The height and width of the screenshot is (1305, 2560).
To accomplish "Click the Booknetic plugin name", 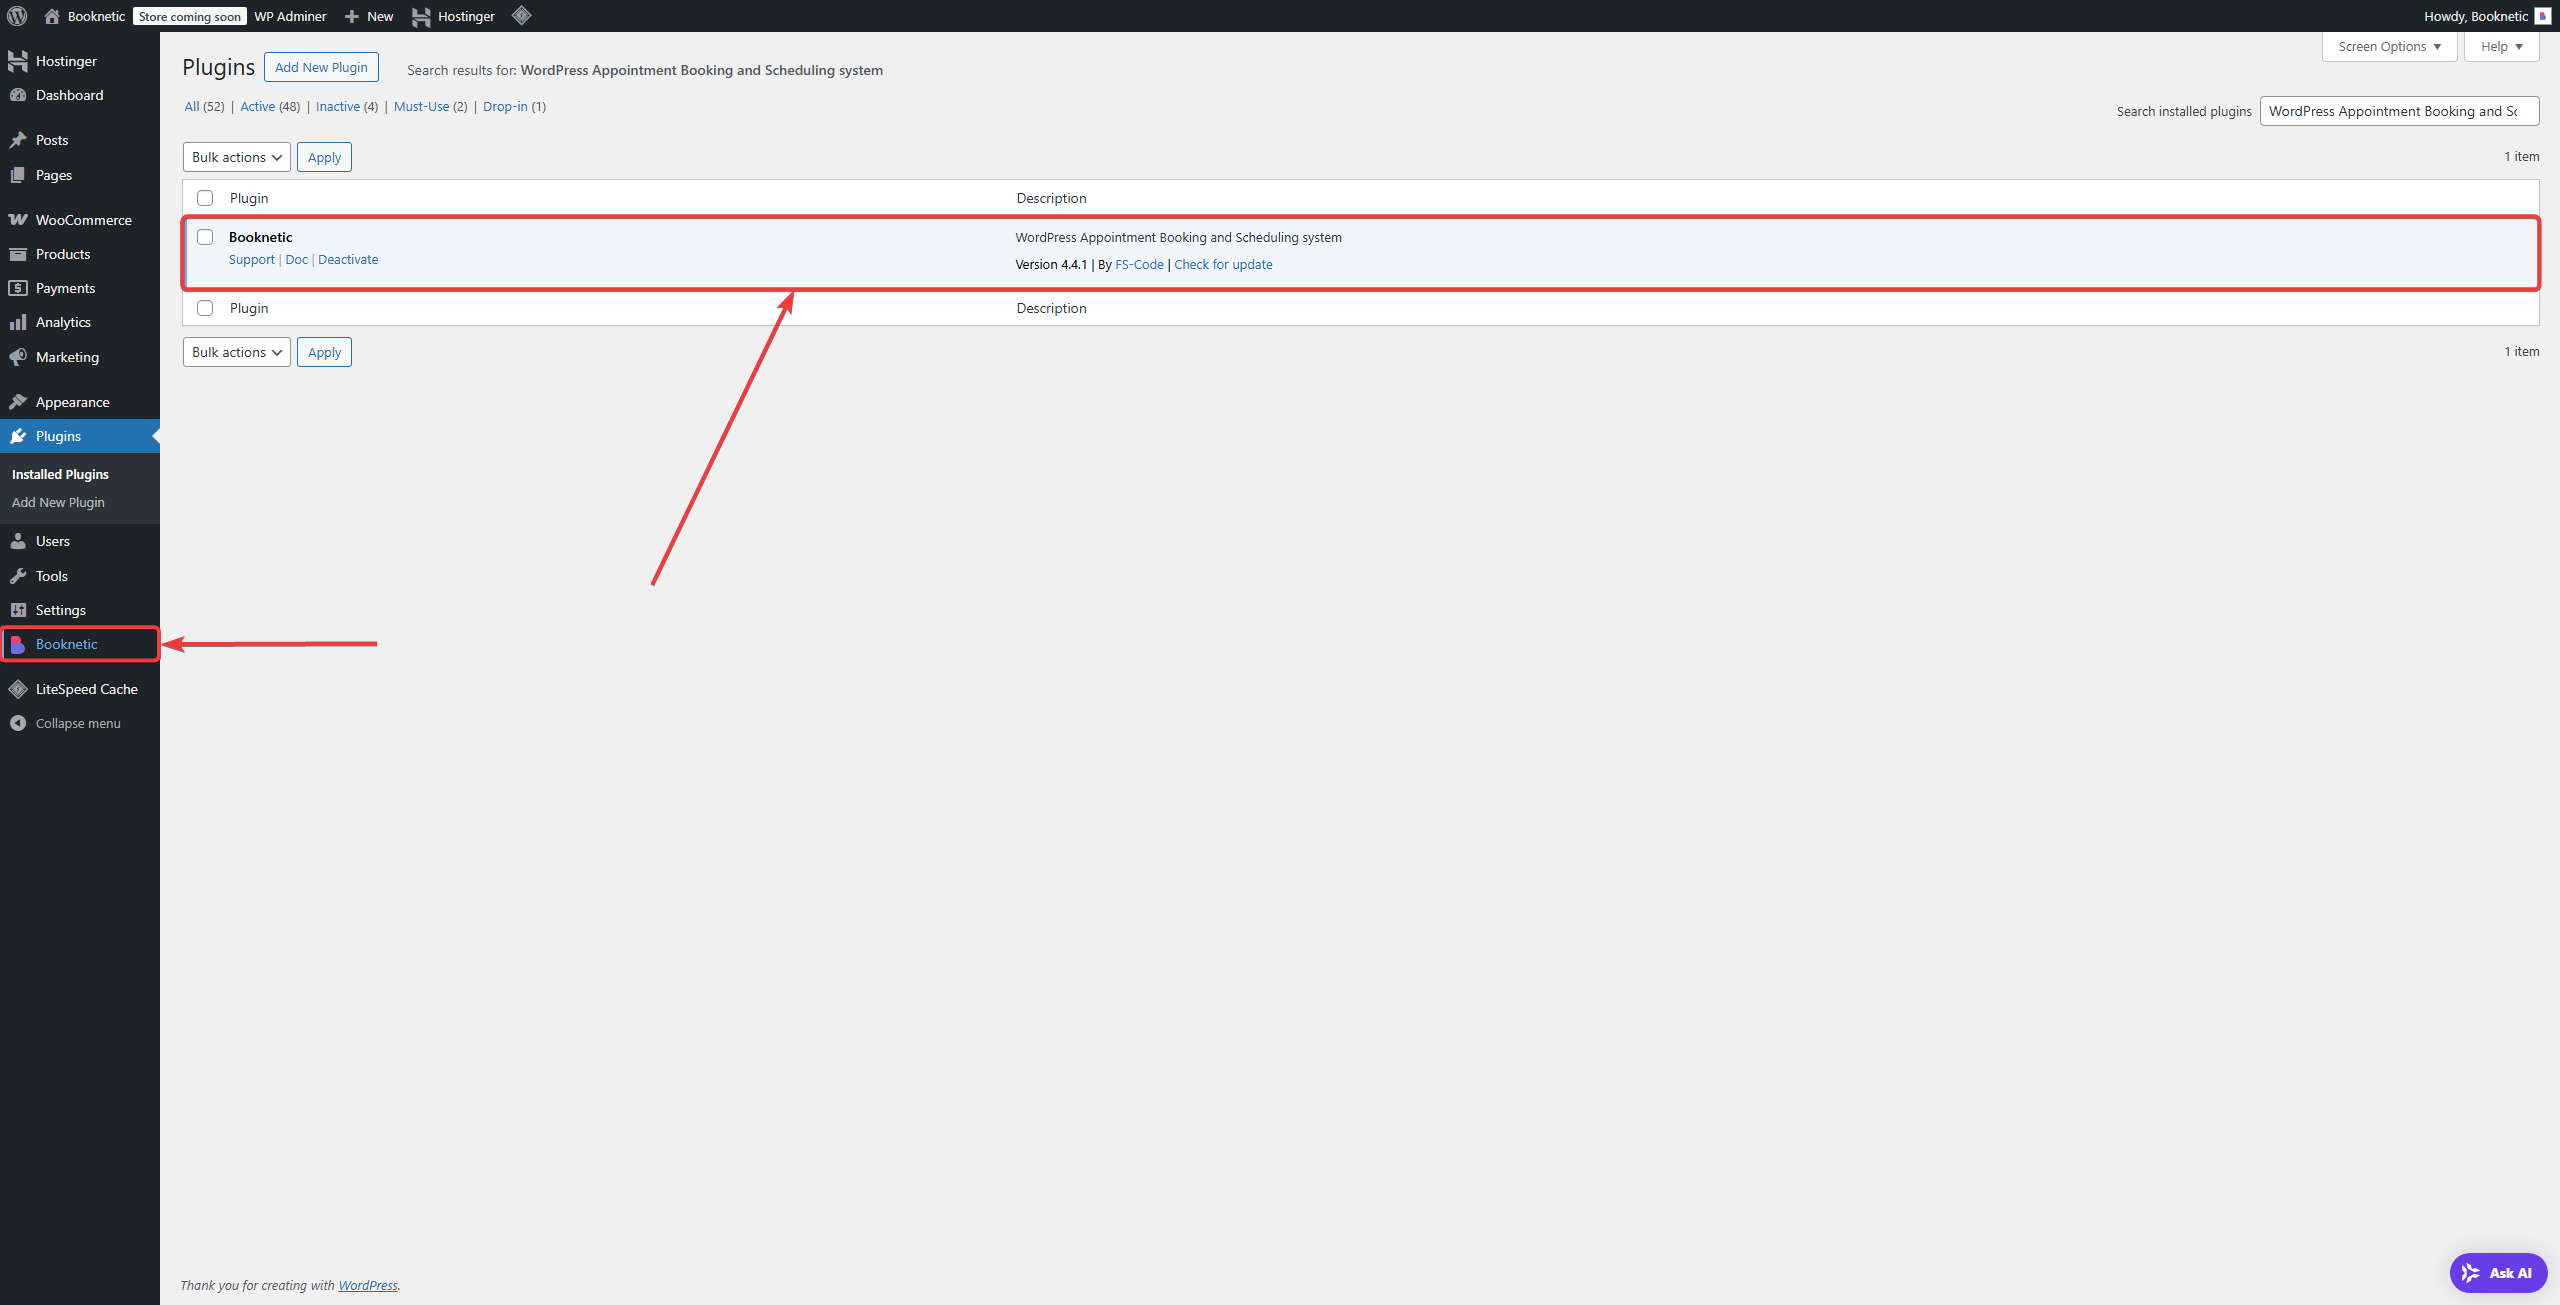I will point(260,237).
